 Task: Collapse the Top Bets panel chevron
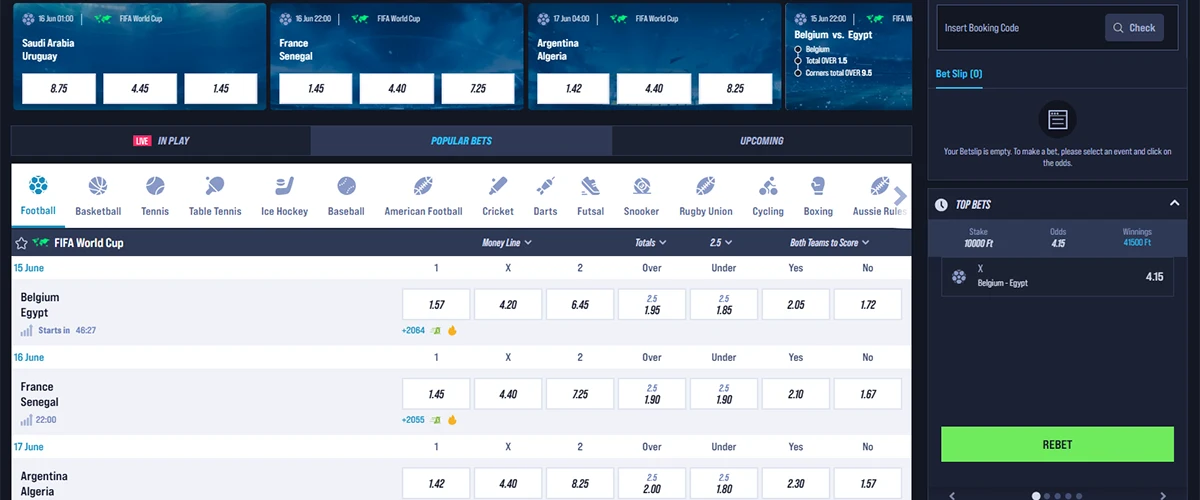1174,204
